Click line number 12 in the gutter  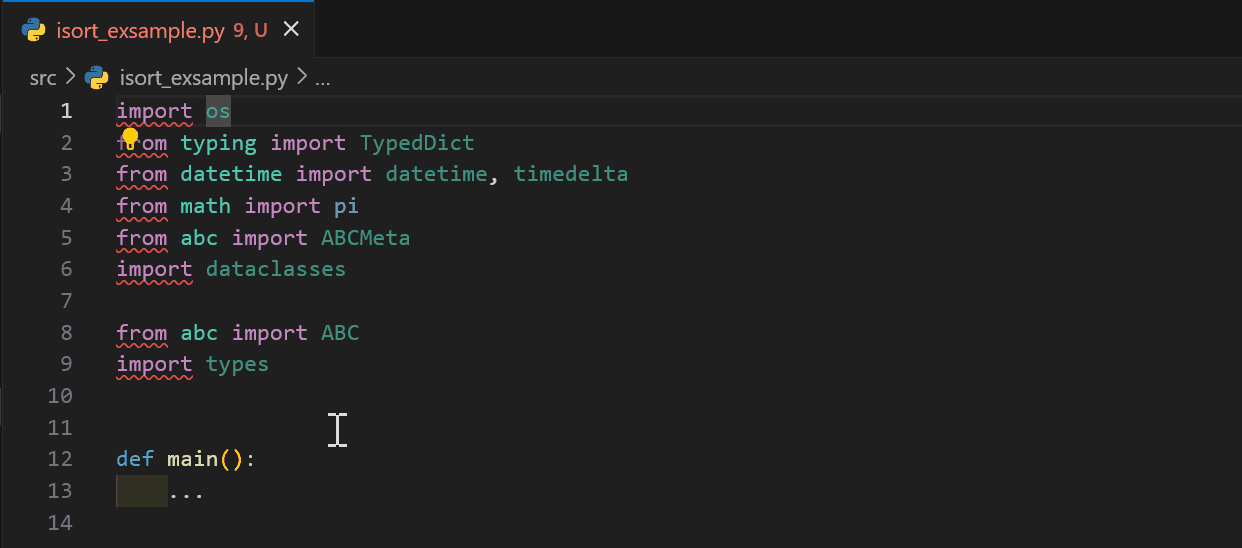click(60, 459)
